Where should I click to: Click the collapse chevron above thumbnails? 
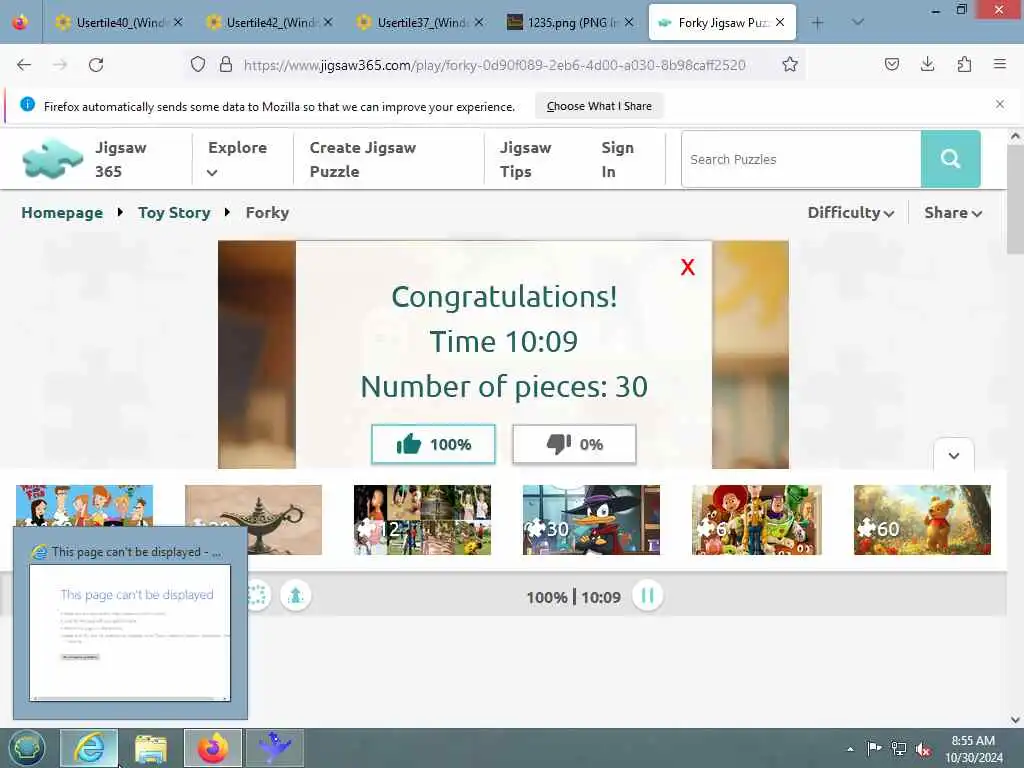point(953,455)
